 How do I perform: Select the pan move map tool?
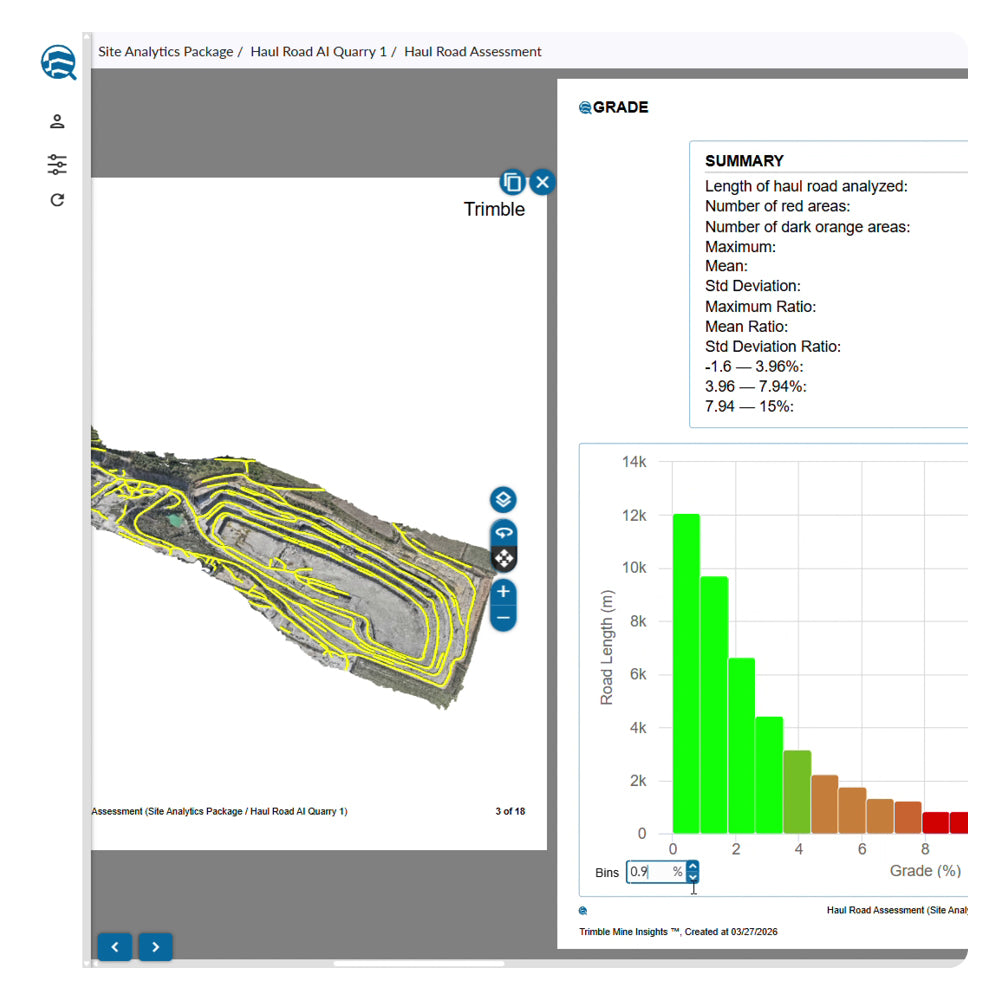[503, 557]
